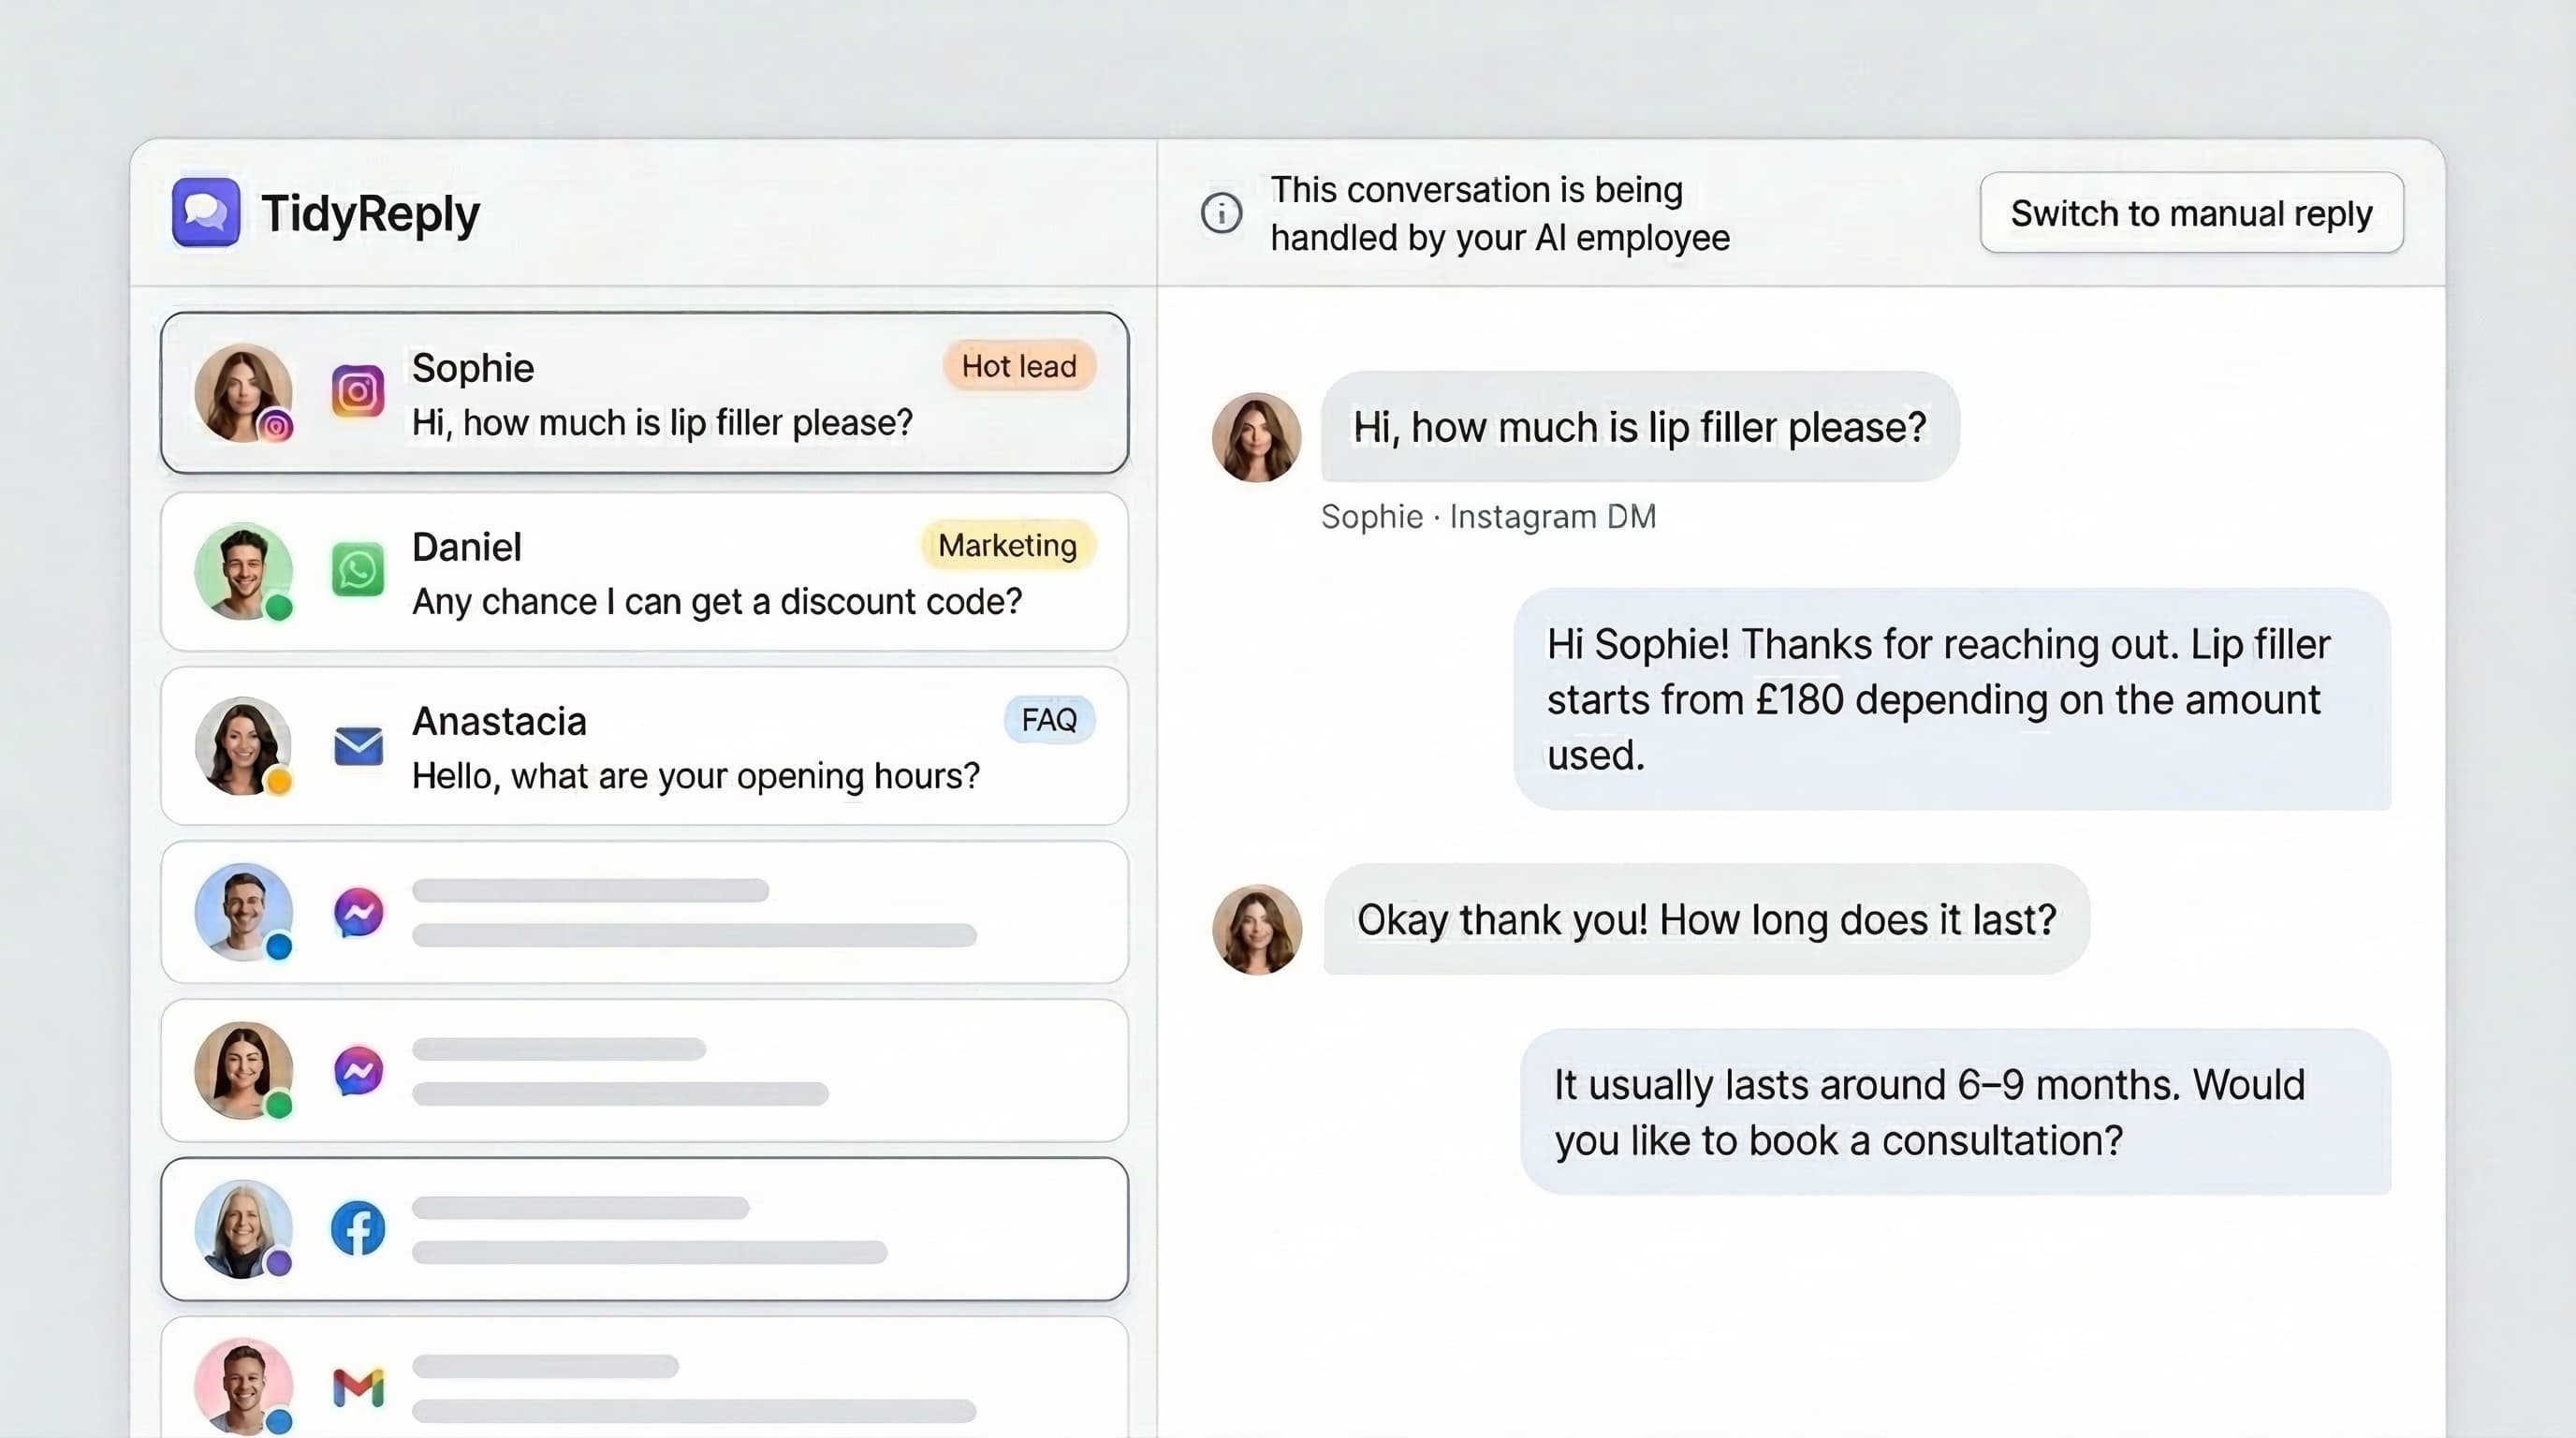2576x1438 pixels.
Task: Open Daniel's discount code conversation
Action: (715, 601)
